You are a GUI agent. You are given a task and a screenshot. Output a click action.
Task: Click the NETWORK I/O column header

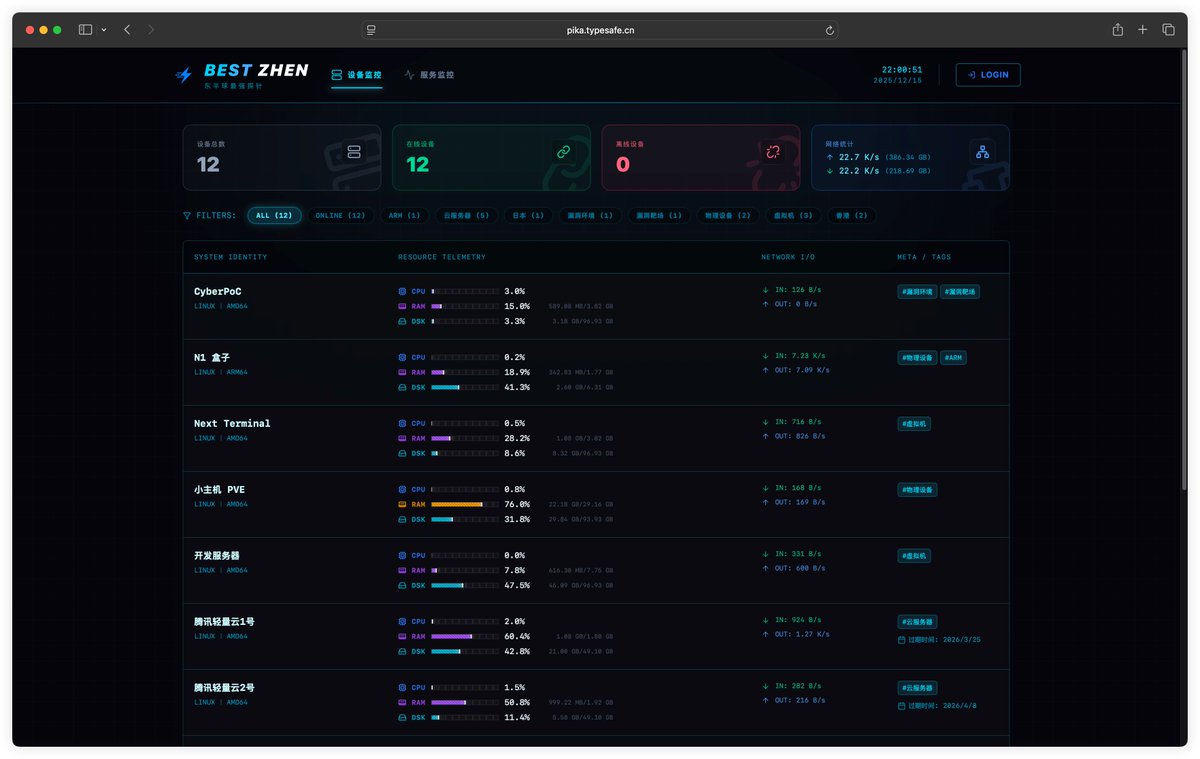pos(788,257)
